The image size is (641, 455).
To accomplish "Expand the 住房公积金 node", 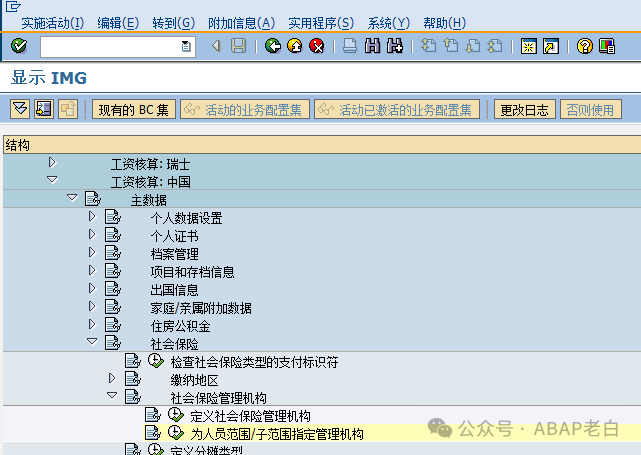I will click(x=92, y=324).
